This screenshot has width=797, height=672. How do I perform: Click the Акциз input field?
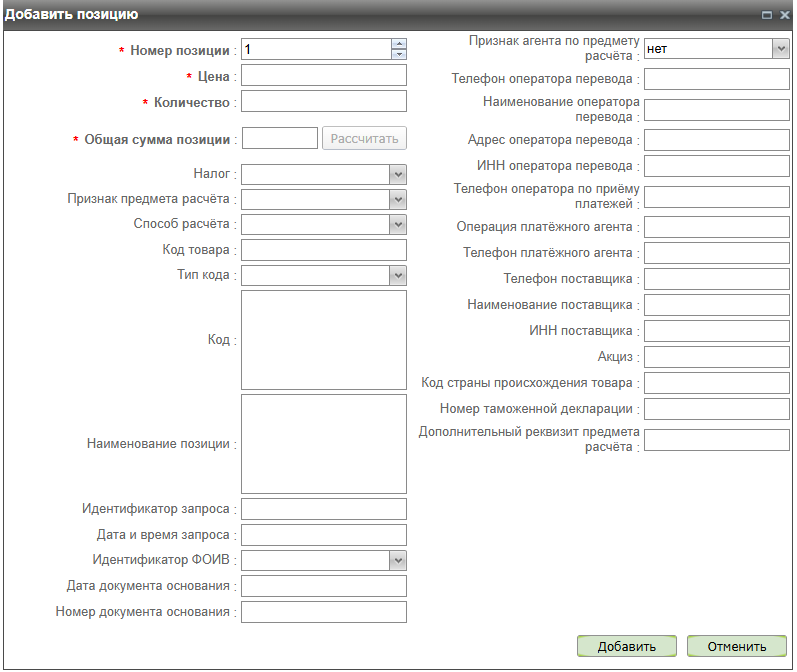pyautogui.click(x=716, y=357)
